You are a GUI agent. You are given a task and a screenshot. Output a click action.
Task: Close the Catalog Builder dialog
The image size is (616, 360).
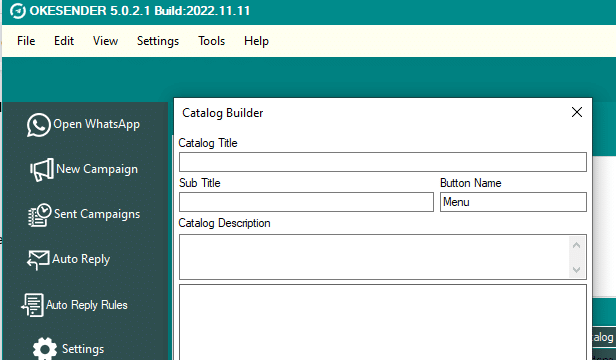tap(577, 112)
